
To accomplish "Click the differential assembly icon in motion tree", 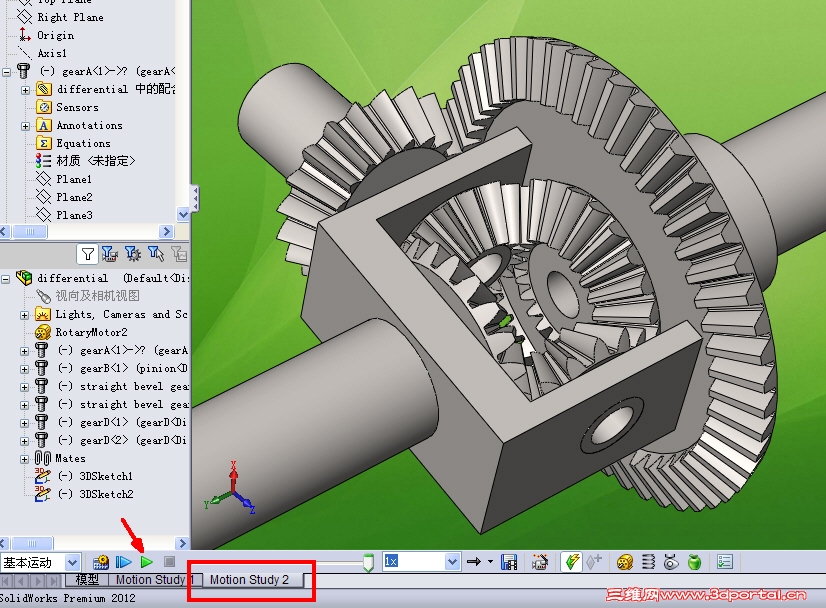I will pyautogui.click(x=24, y=278).
